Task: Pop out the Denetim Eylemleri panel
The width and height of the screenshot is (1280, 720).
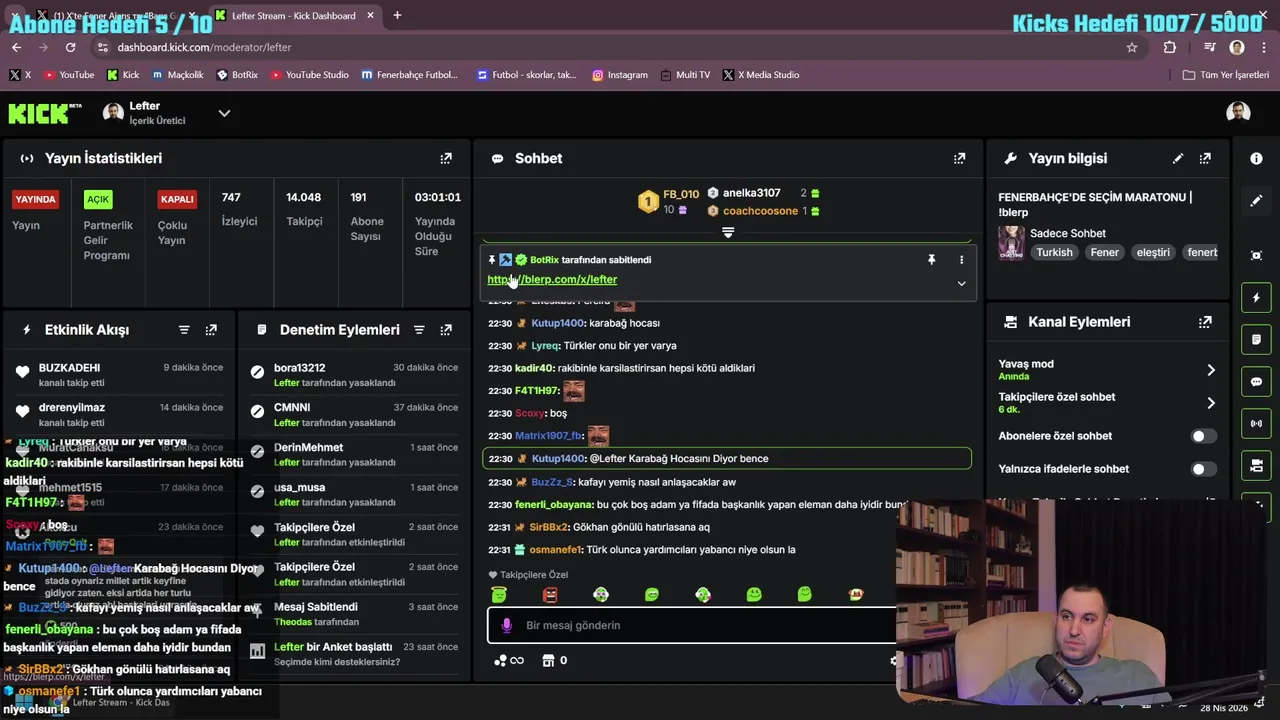Action: click(x=446, y=330)
